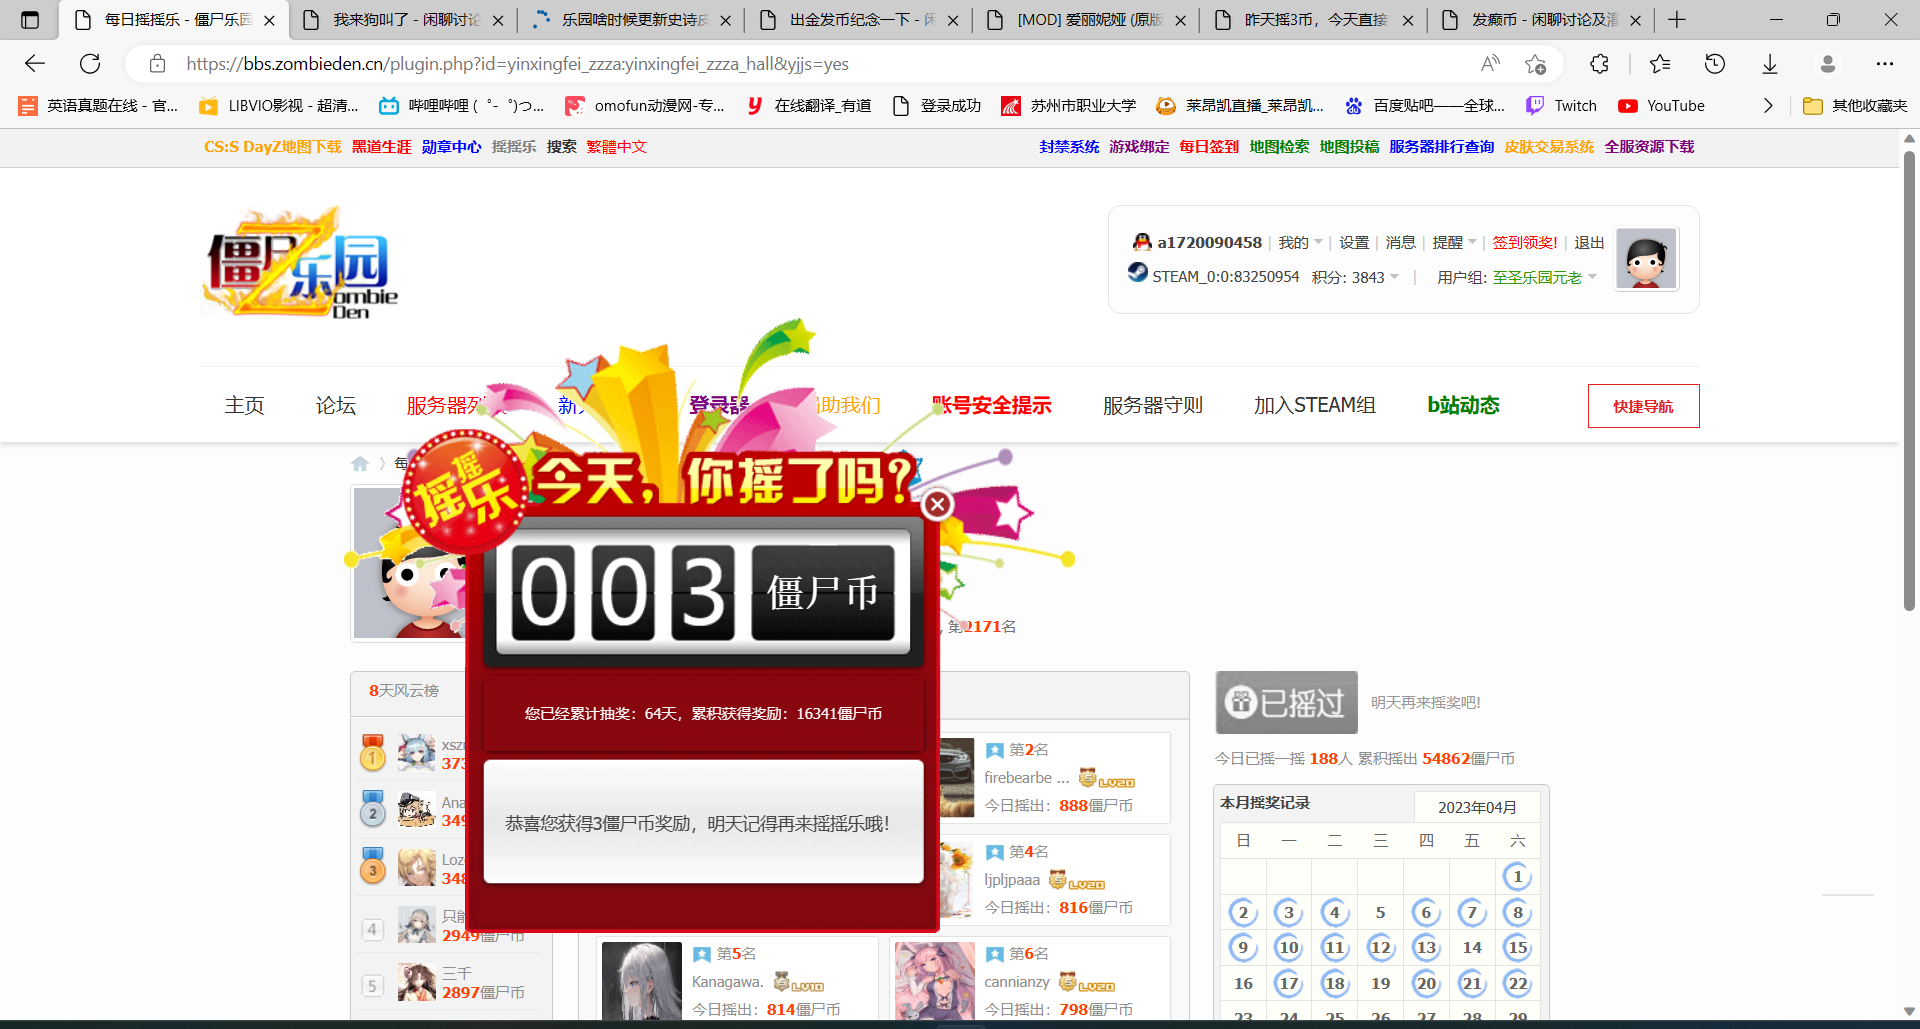Open 账号安全提示 navigation item
The height and width of the screenshot is (1029, 1920).
pos(991,405)
